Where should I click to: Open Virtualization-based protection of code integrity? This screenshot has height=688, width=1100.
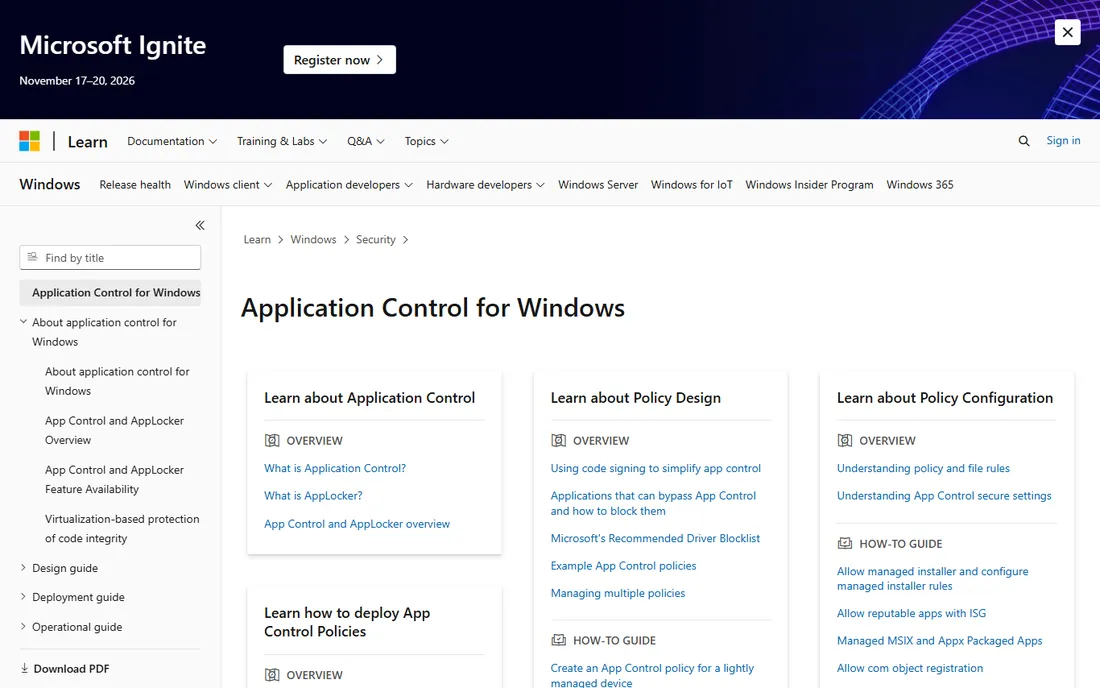pyautogui.click(x=122, y=528)
